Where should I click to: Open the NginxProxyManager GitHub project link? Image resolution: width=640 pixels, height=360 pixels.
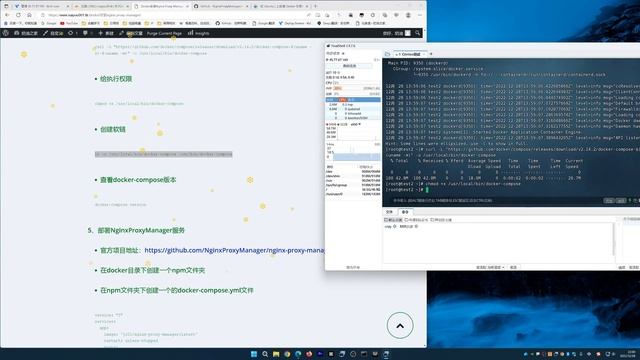(234, 250)
